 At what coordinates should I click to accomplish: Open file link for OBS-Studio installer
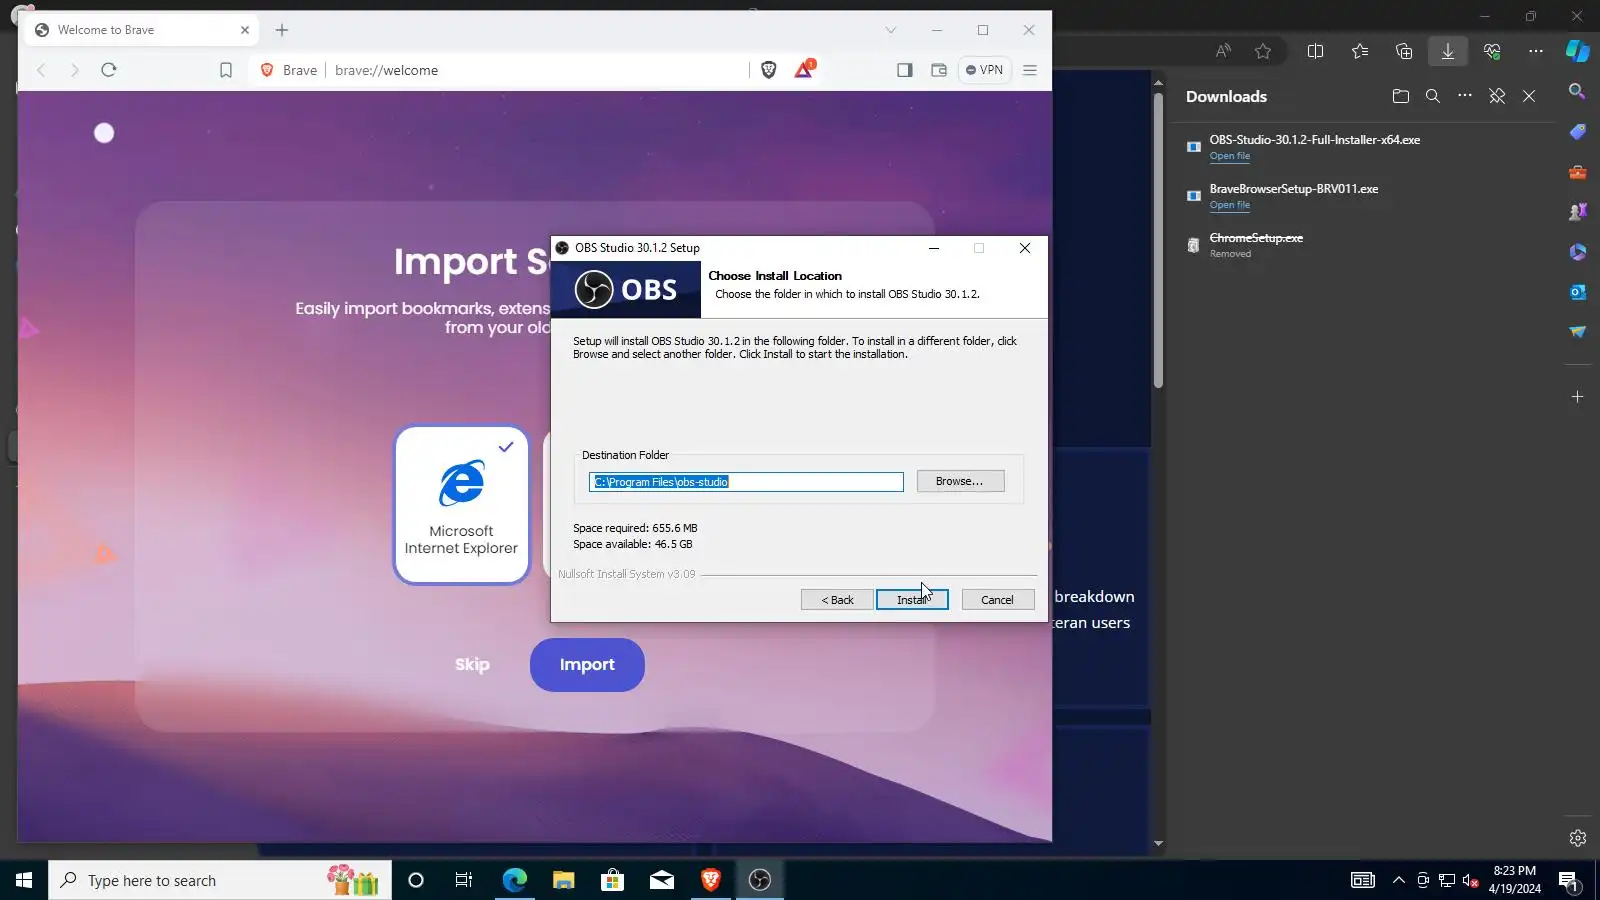point(1229,156)
